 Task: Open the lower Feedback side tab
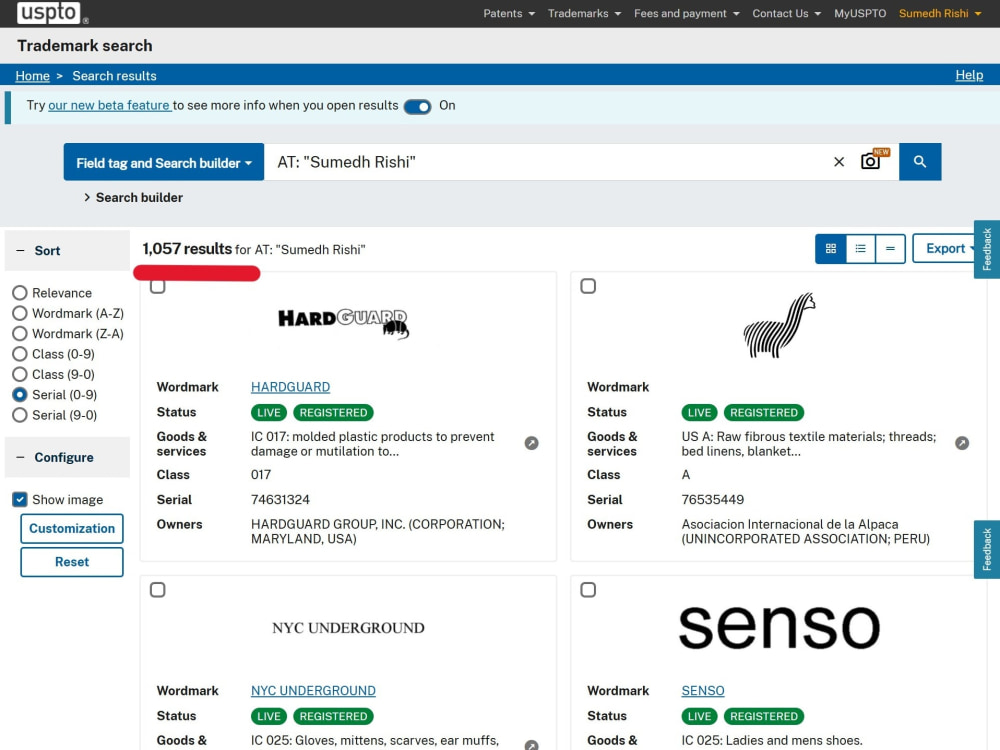pos(987,549)
